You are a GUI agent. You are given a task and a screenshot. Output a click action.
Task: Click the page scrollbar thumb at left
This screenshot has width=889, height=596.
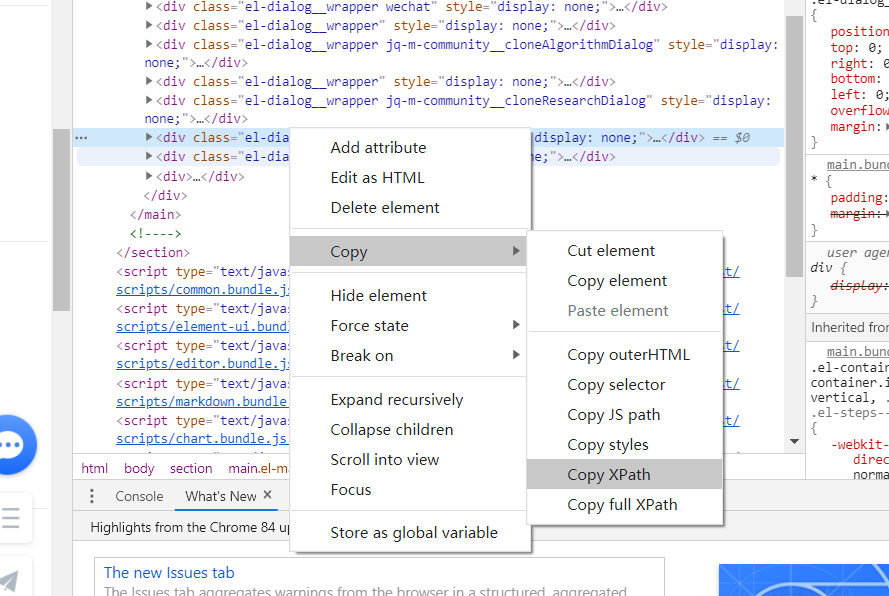[61, 220]
